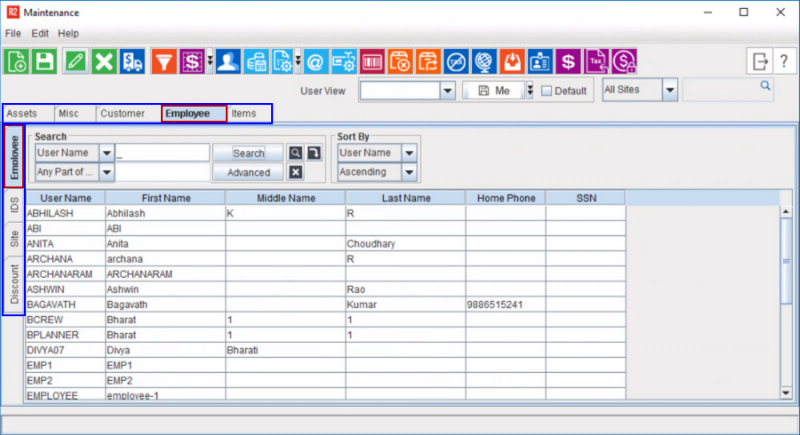Click the exit door icon
Viewport: 800px width, 435px height.
[760, 61]
